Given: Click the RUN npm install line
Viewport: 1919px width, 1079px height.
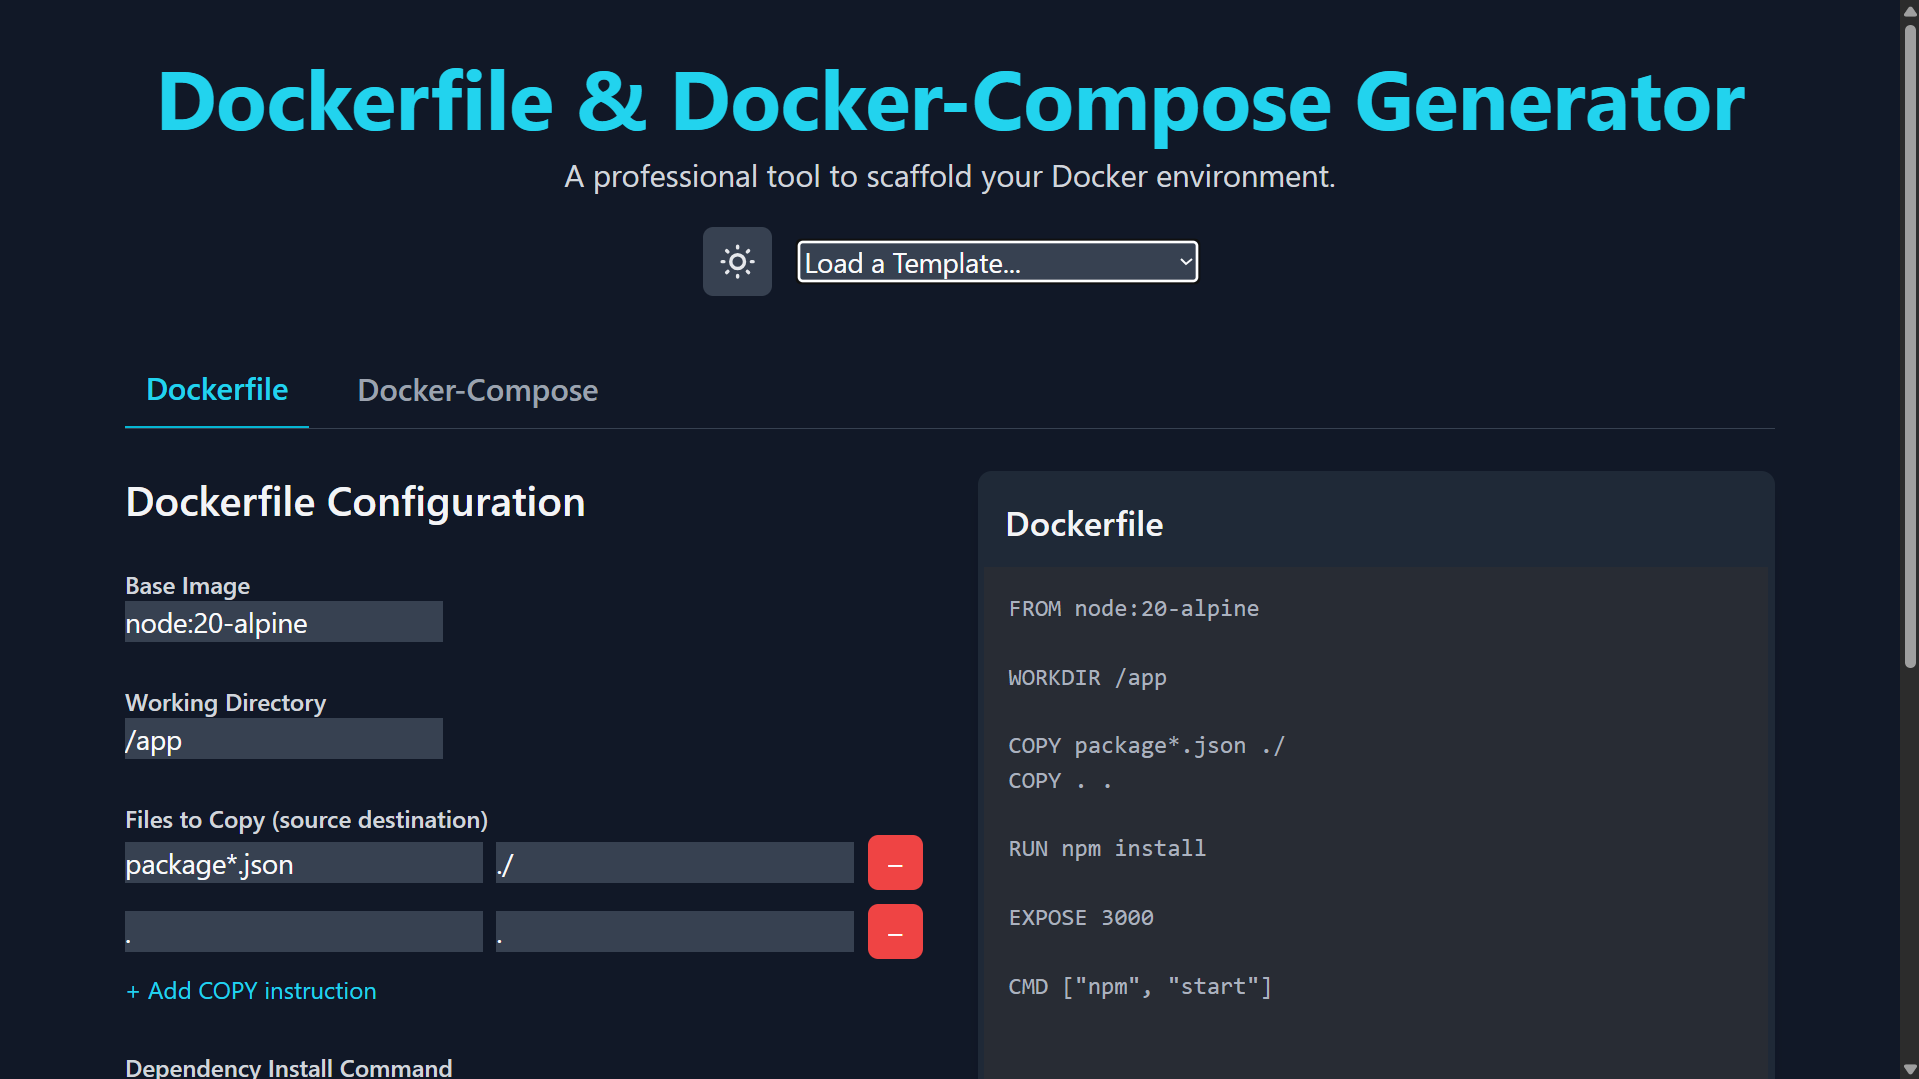Looking at the screenshot, I should (x=1107, y=849).
